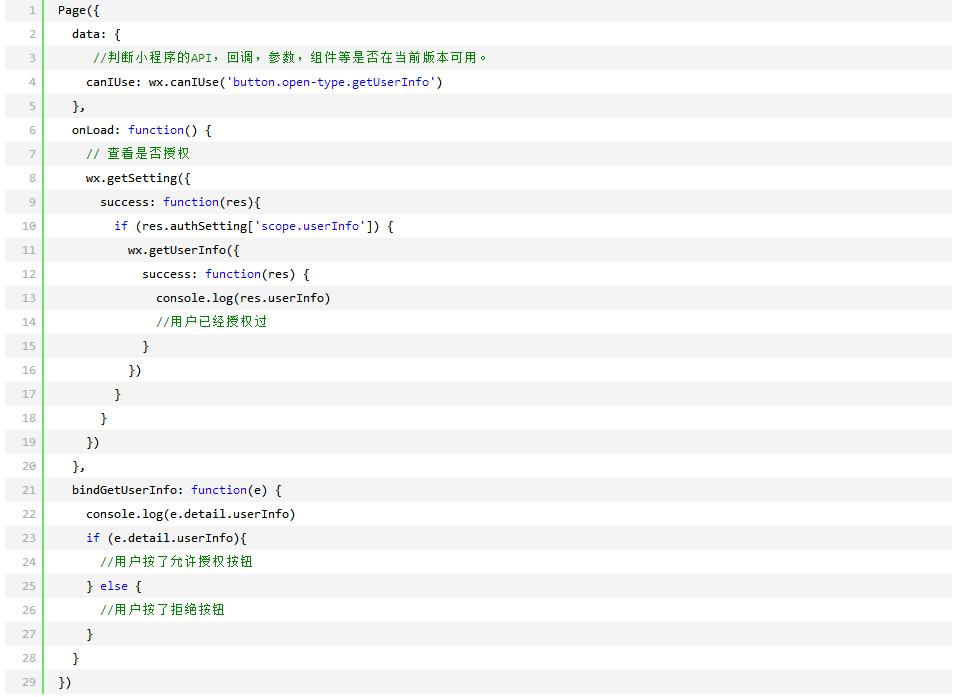Click 'console.log(res.userInfo)' on line 13
Image resolution: width=957 pixels, height=697 pixels.
243,298
